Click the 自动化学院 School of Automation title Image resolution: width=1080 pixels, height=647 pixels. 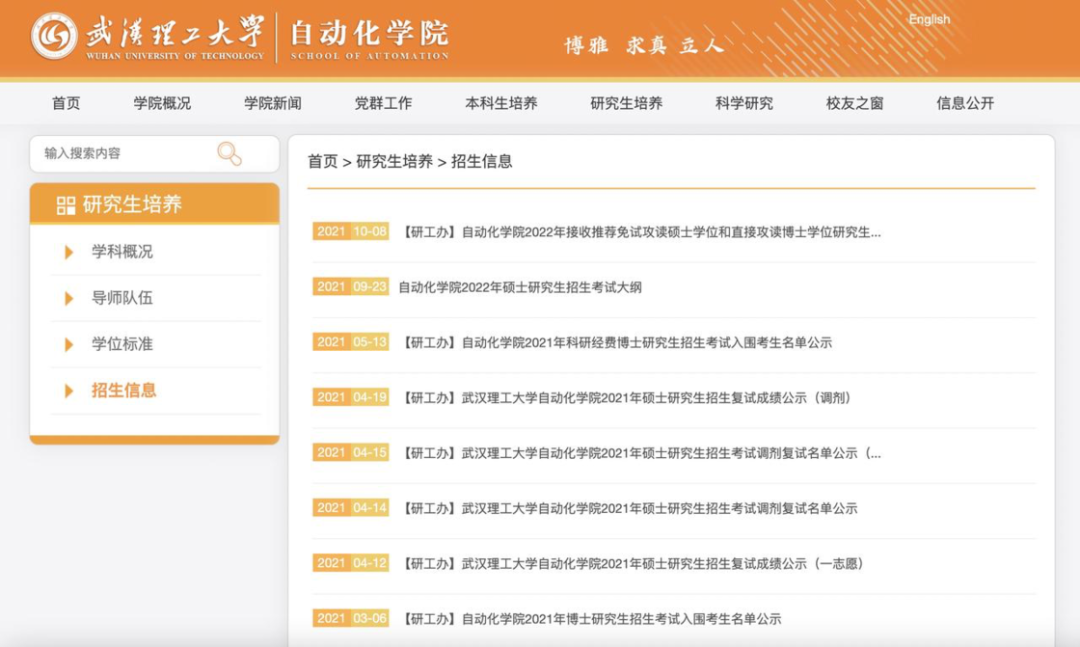point(370,39)
